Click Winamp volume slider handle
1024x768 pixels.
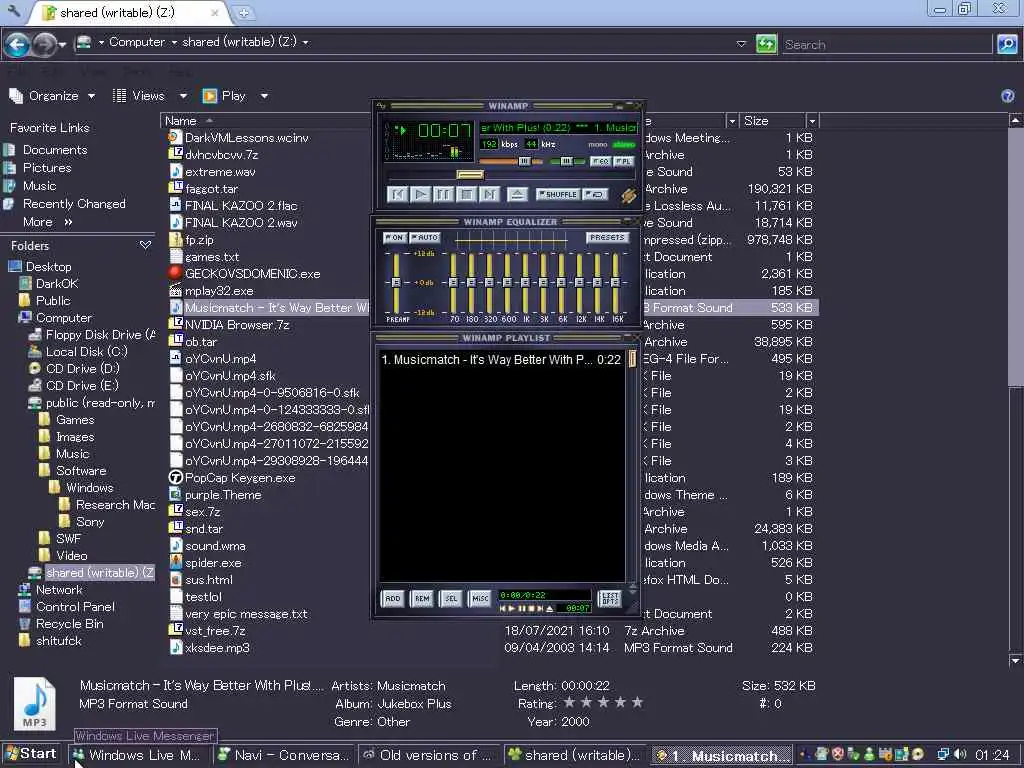click(524, 161)
